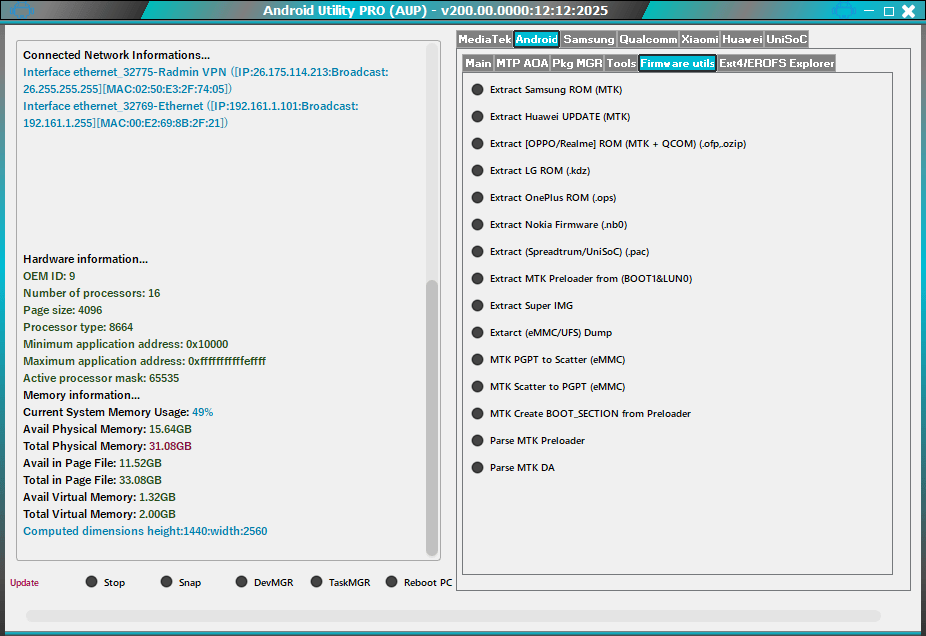Click the Android robot logo in title bar left
This screenshot has width=926, height=636.
(21, 10)
